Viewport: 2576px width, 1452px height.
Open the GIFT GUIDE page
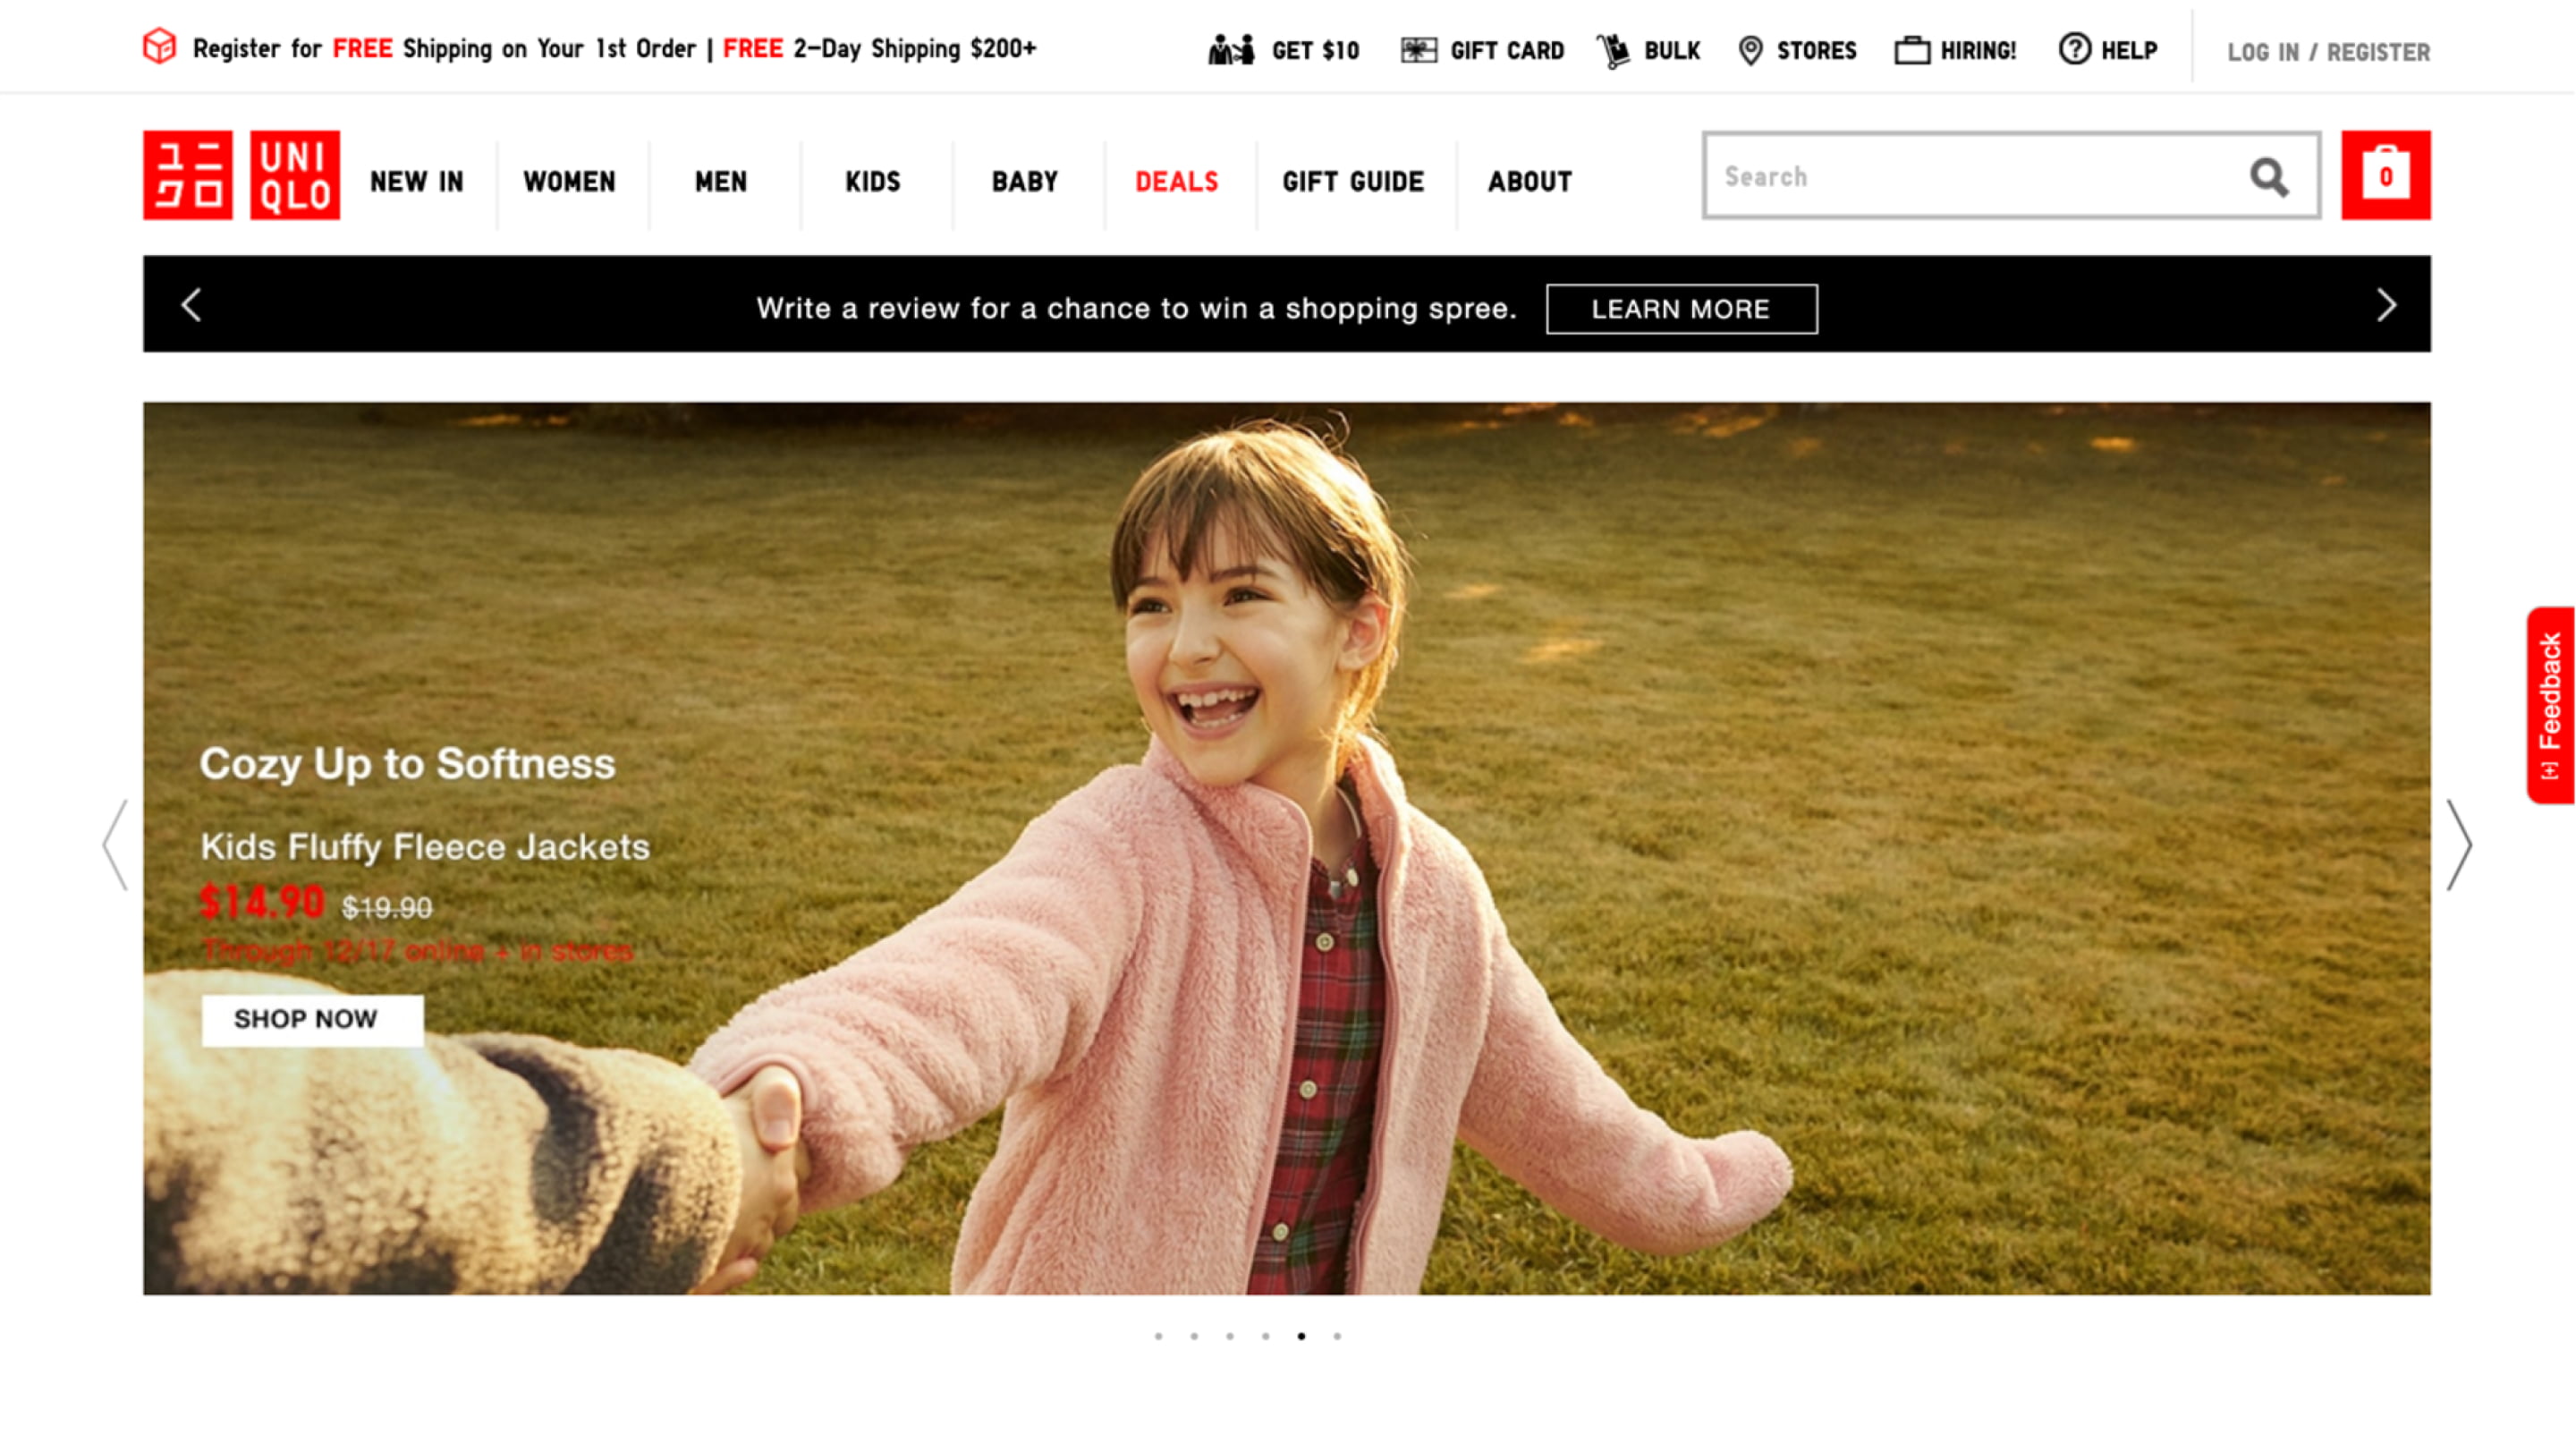(1353, 182)
